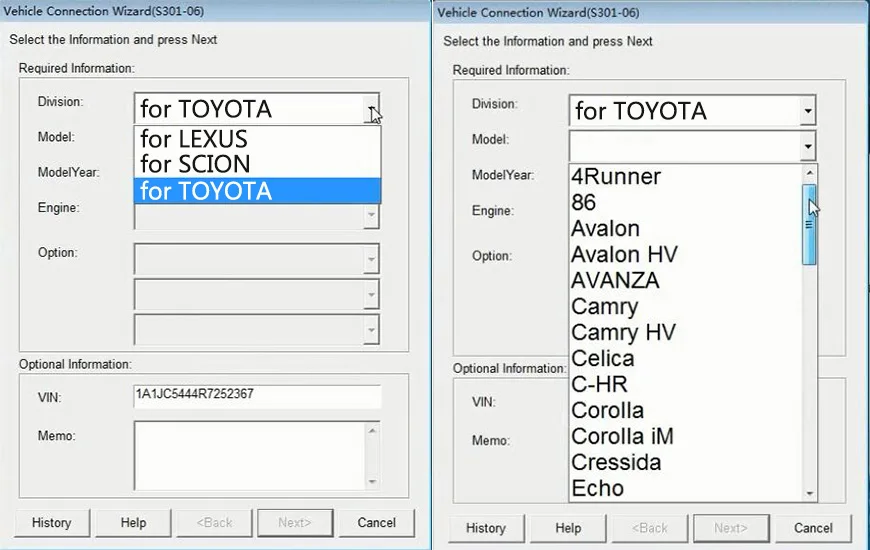Click Cancel button in right window

click(x=813, y=528)
